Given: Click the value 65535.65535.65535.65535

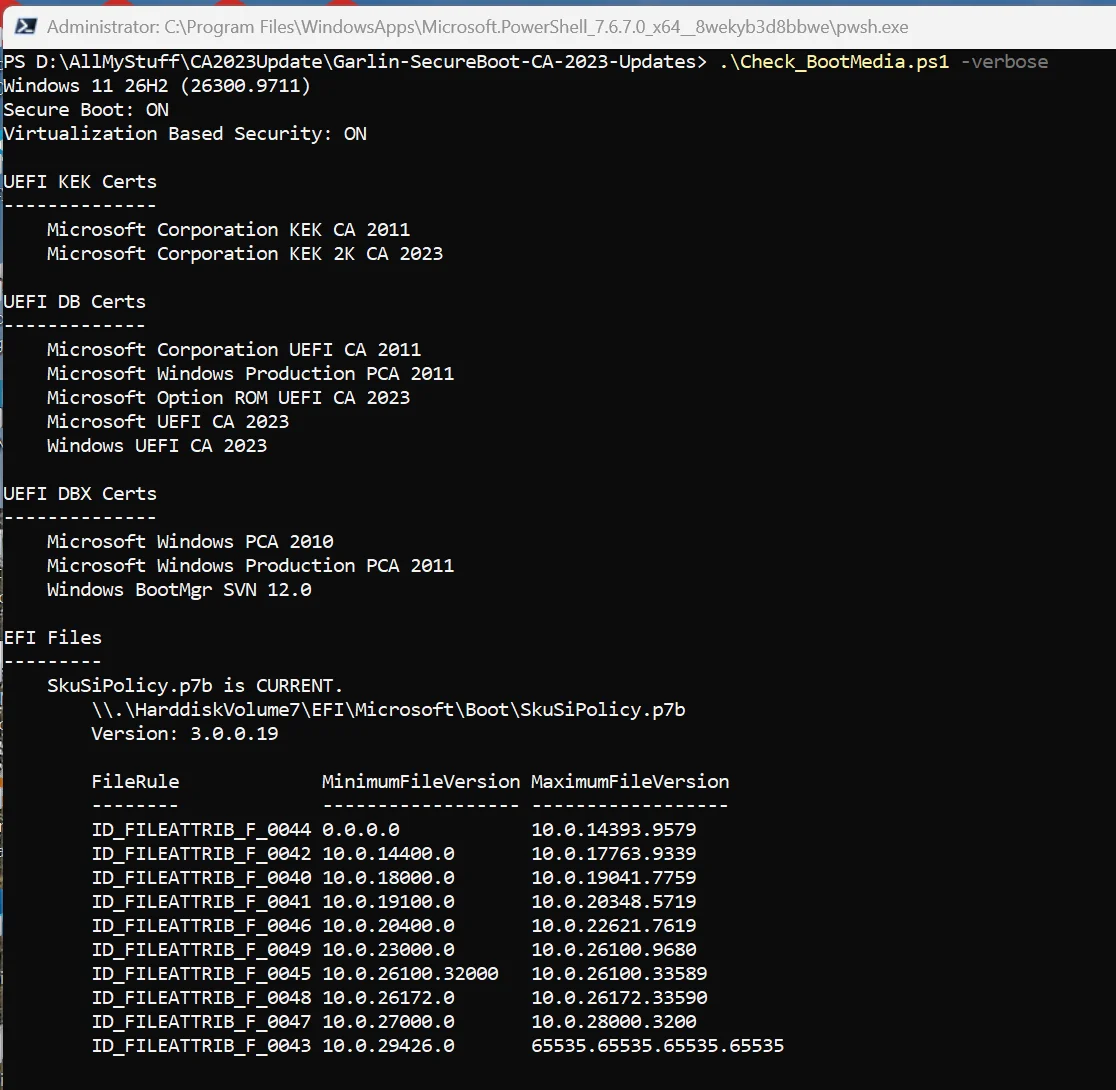Looking at the screenshot, I should [658, 1046].
